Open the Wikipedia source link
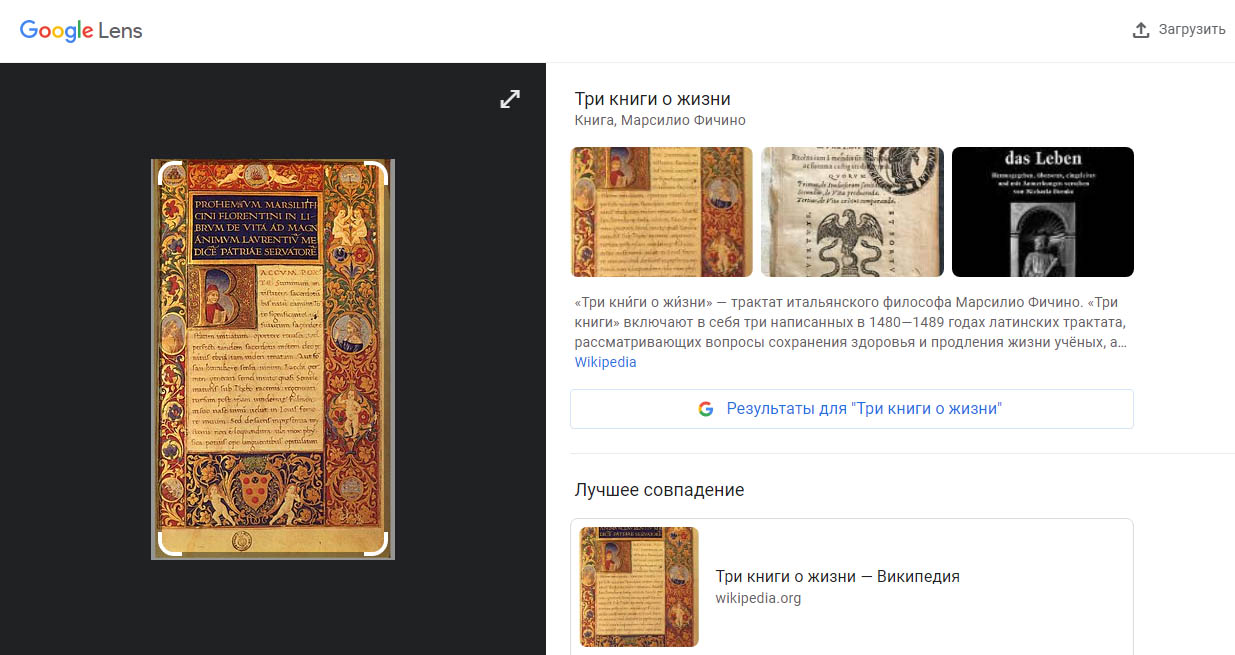The height and width of the screenshot is (655, 1235). 605,362
